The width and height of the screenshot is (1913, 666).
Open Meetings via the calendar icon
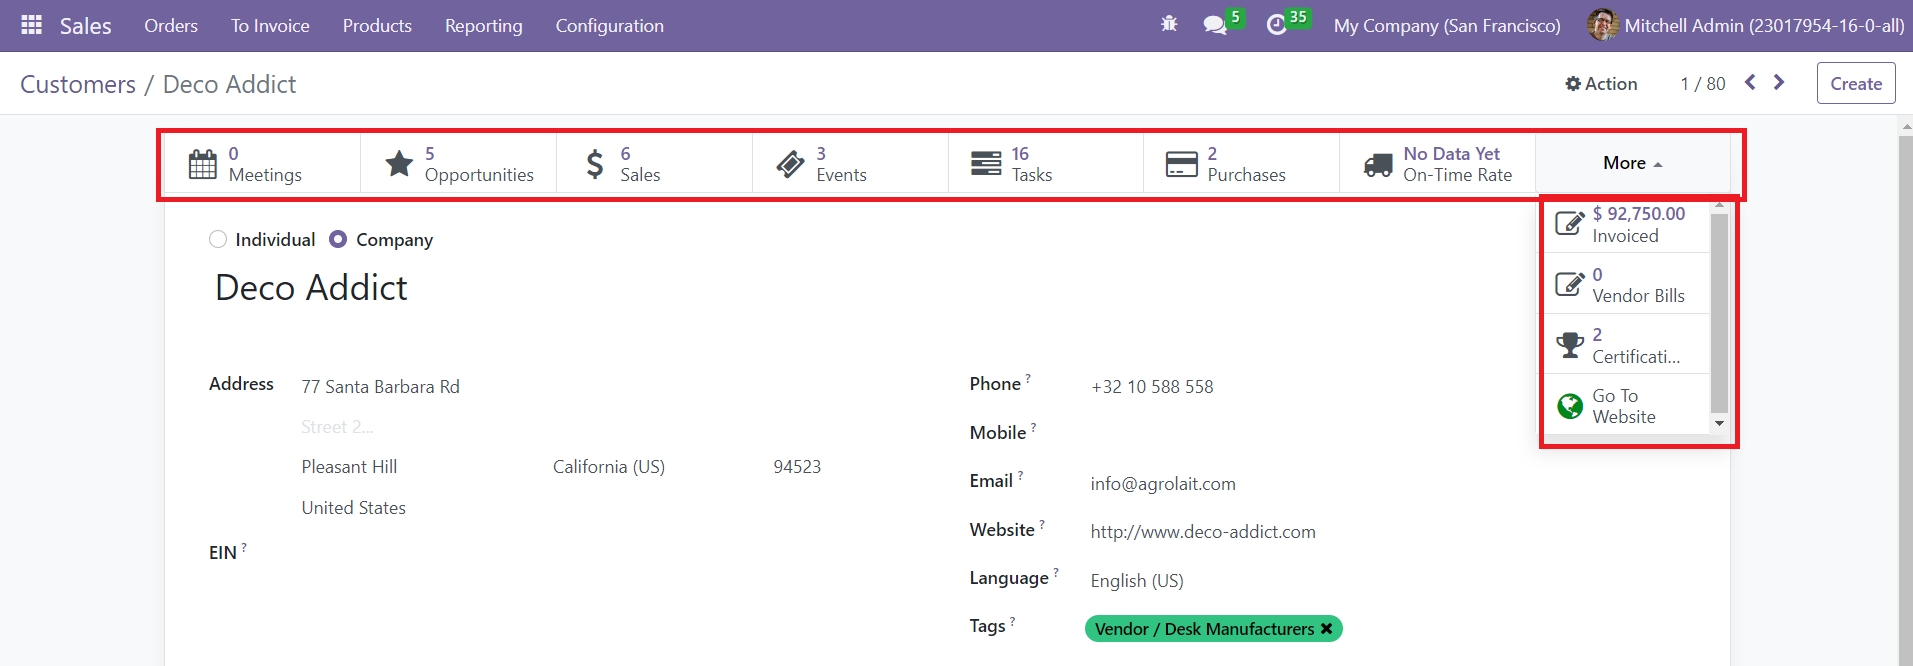(203, 164)
